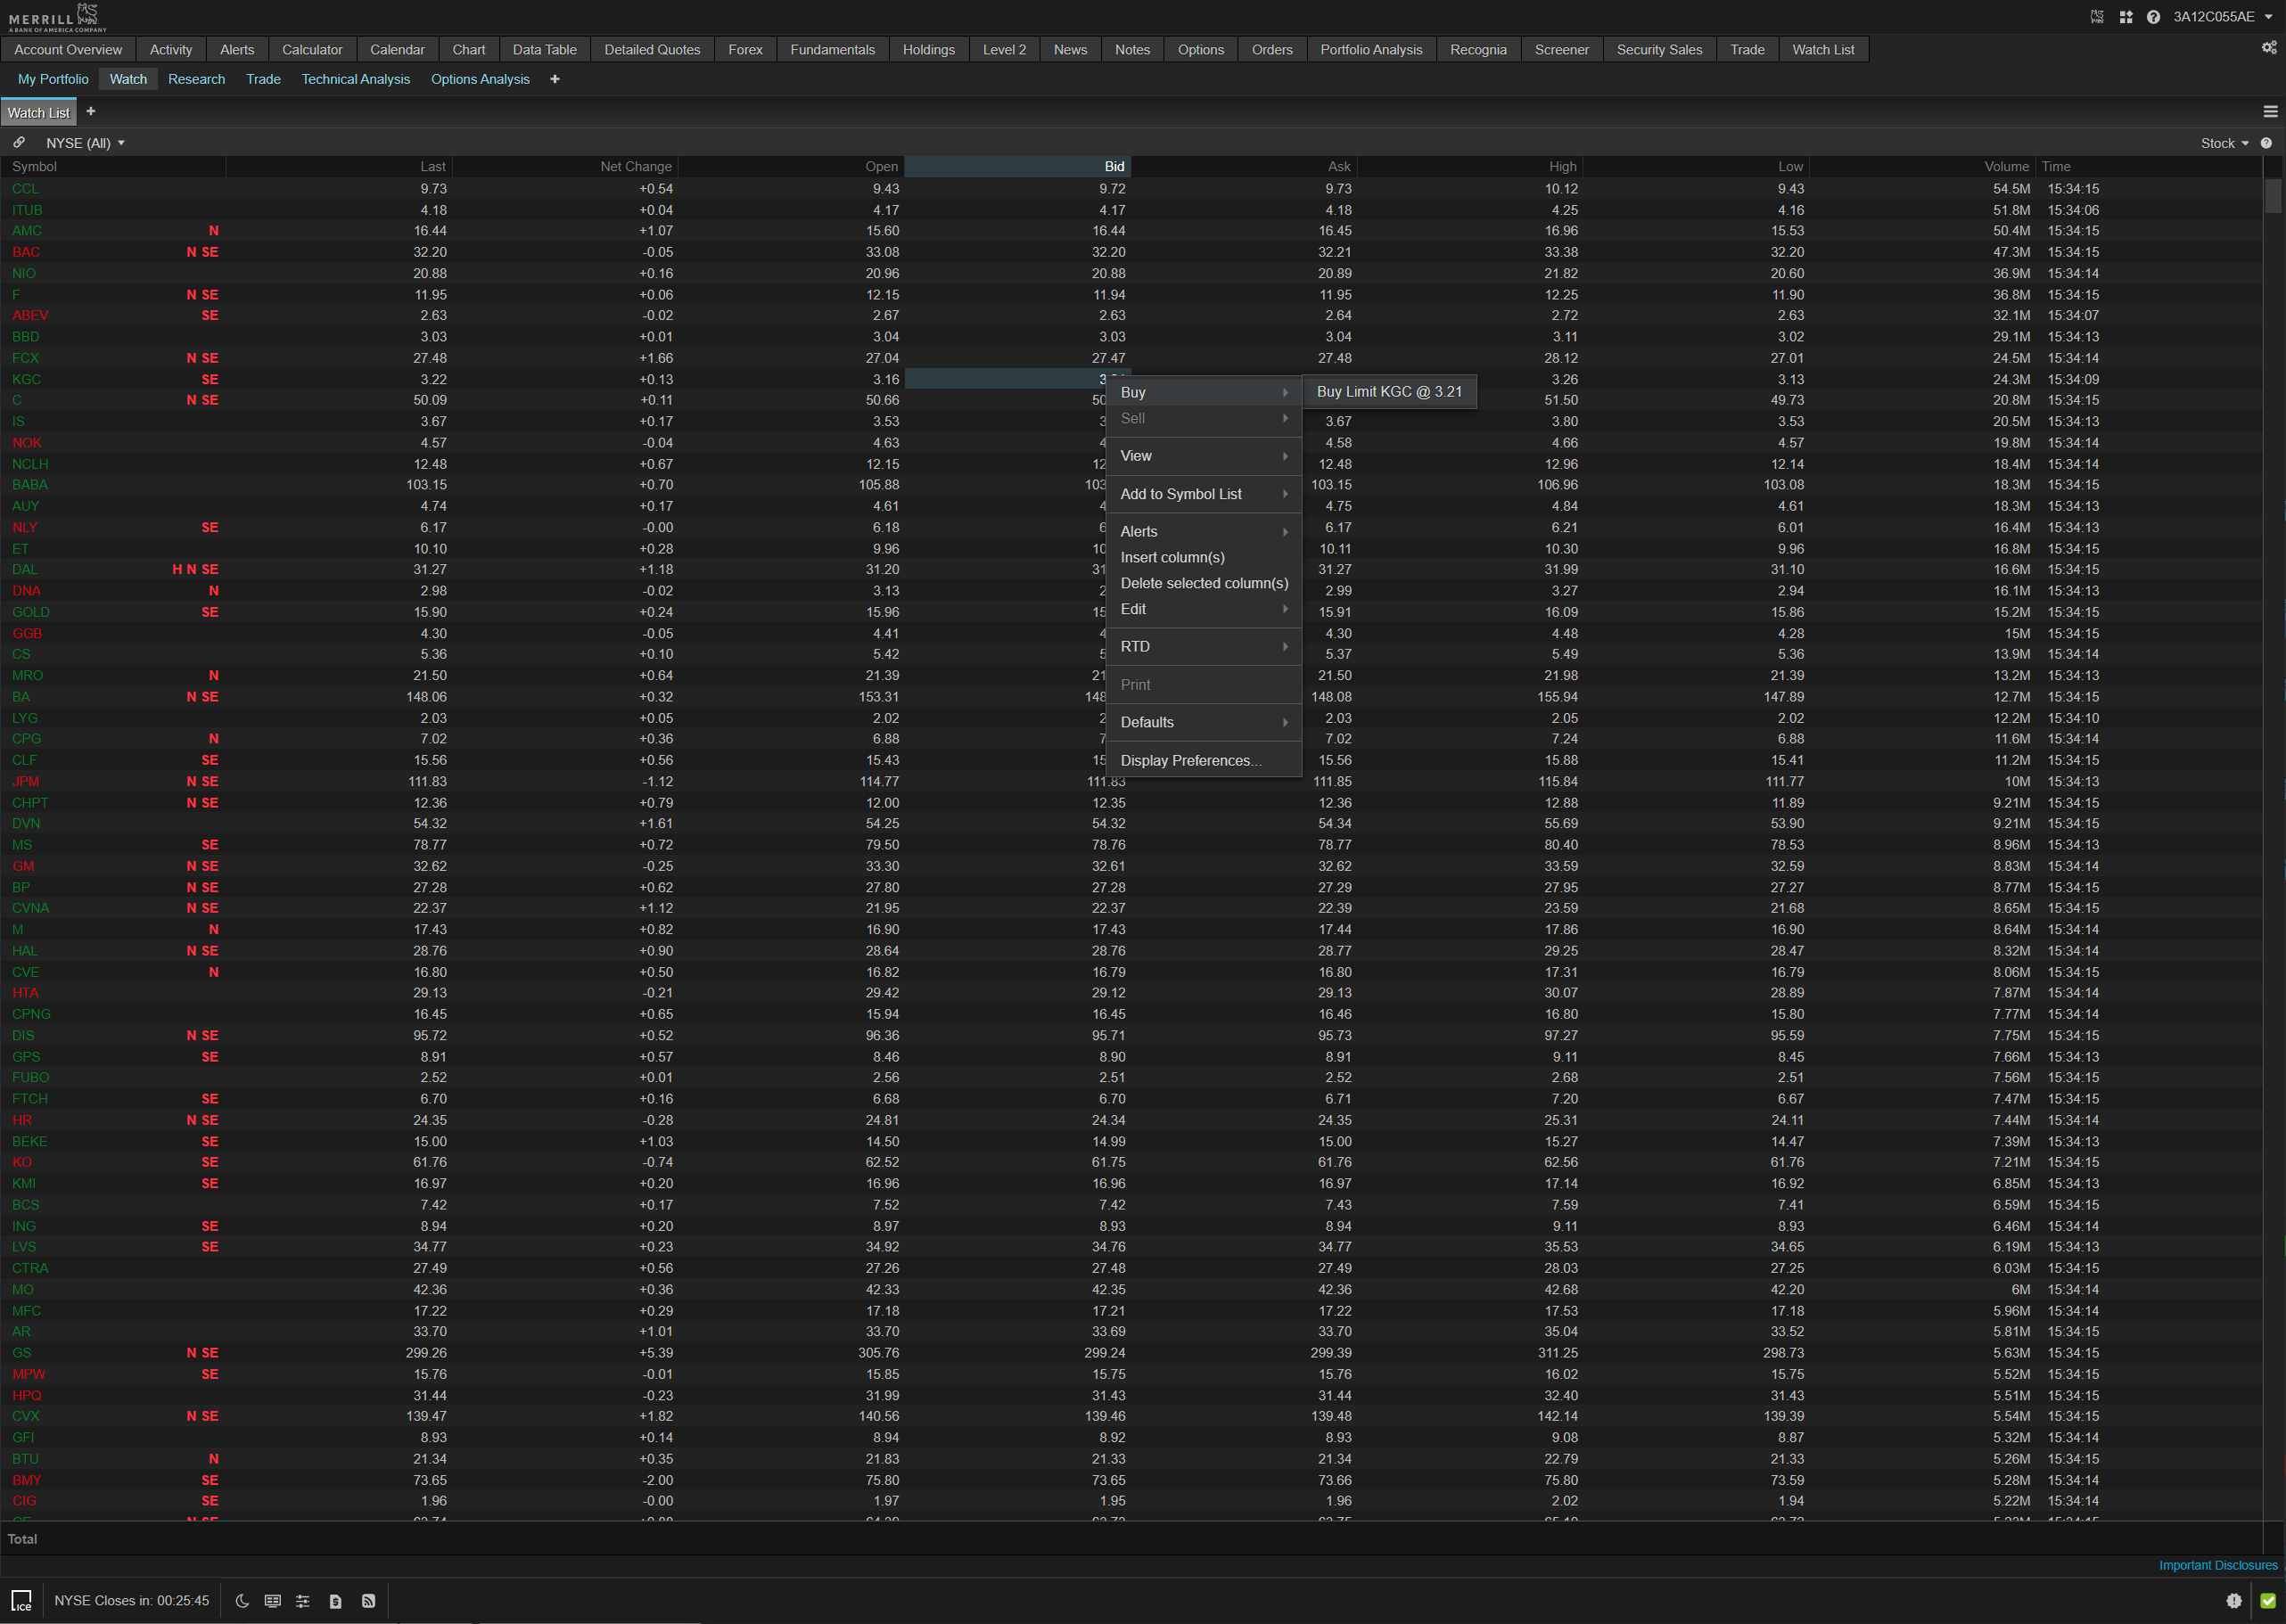Viewport: 2286px width, 1624px height.
Task: Click the NYSE Closes in countdown text
Action: tap(132, 1601)
